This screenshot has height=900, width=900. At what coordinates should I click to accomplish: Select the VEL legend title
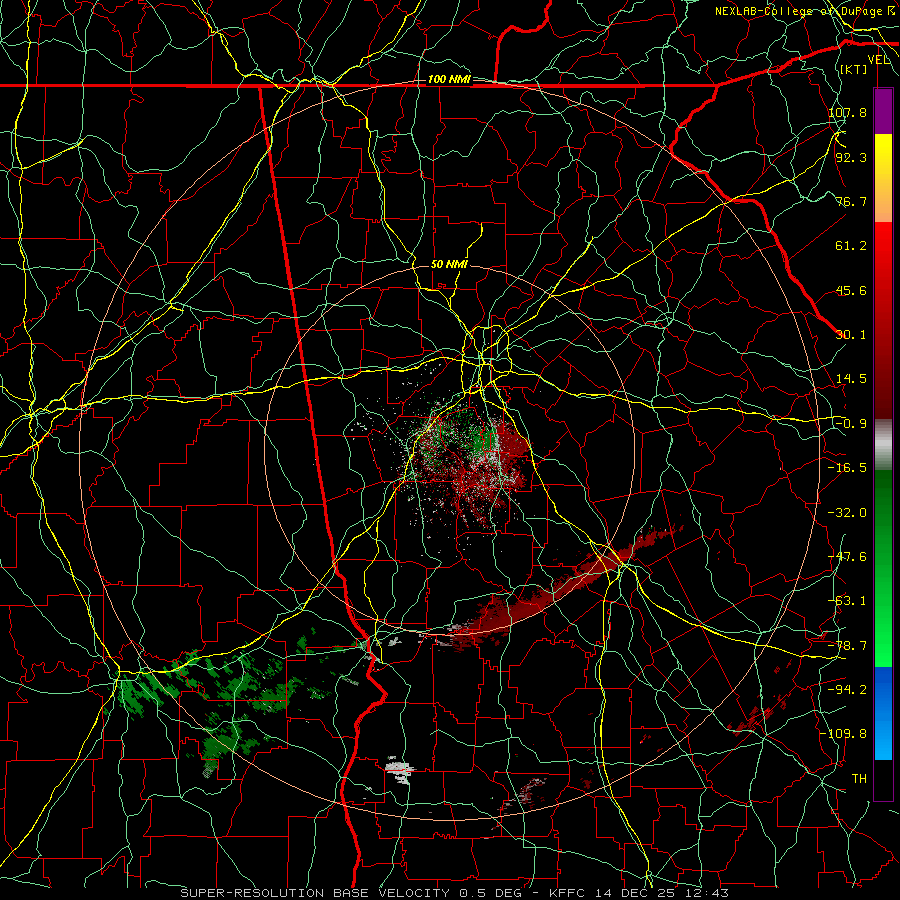(x=879, y=60)
